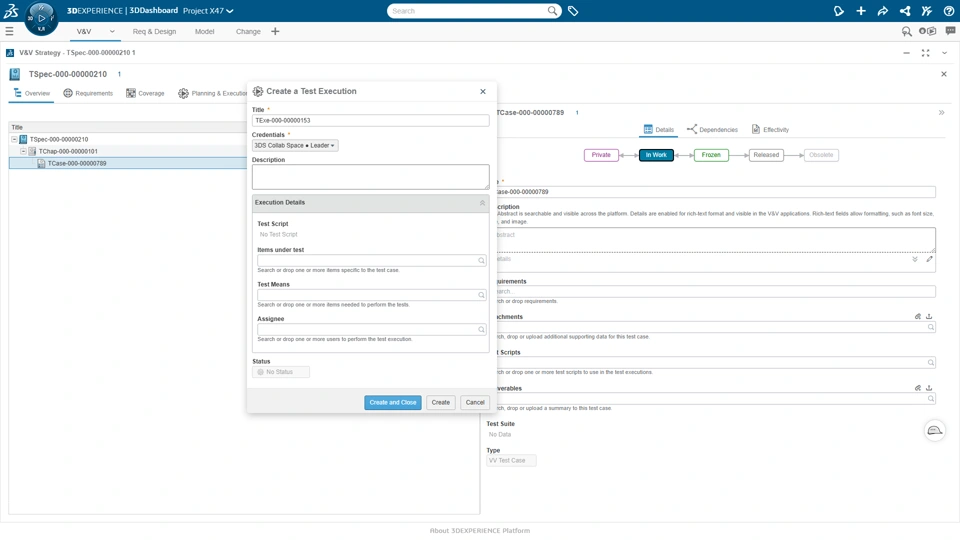This screenshot has width=960, height=540.
Task: Close the Create a Test Execution dialog
Action: click(x=483, y=91)
